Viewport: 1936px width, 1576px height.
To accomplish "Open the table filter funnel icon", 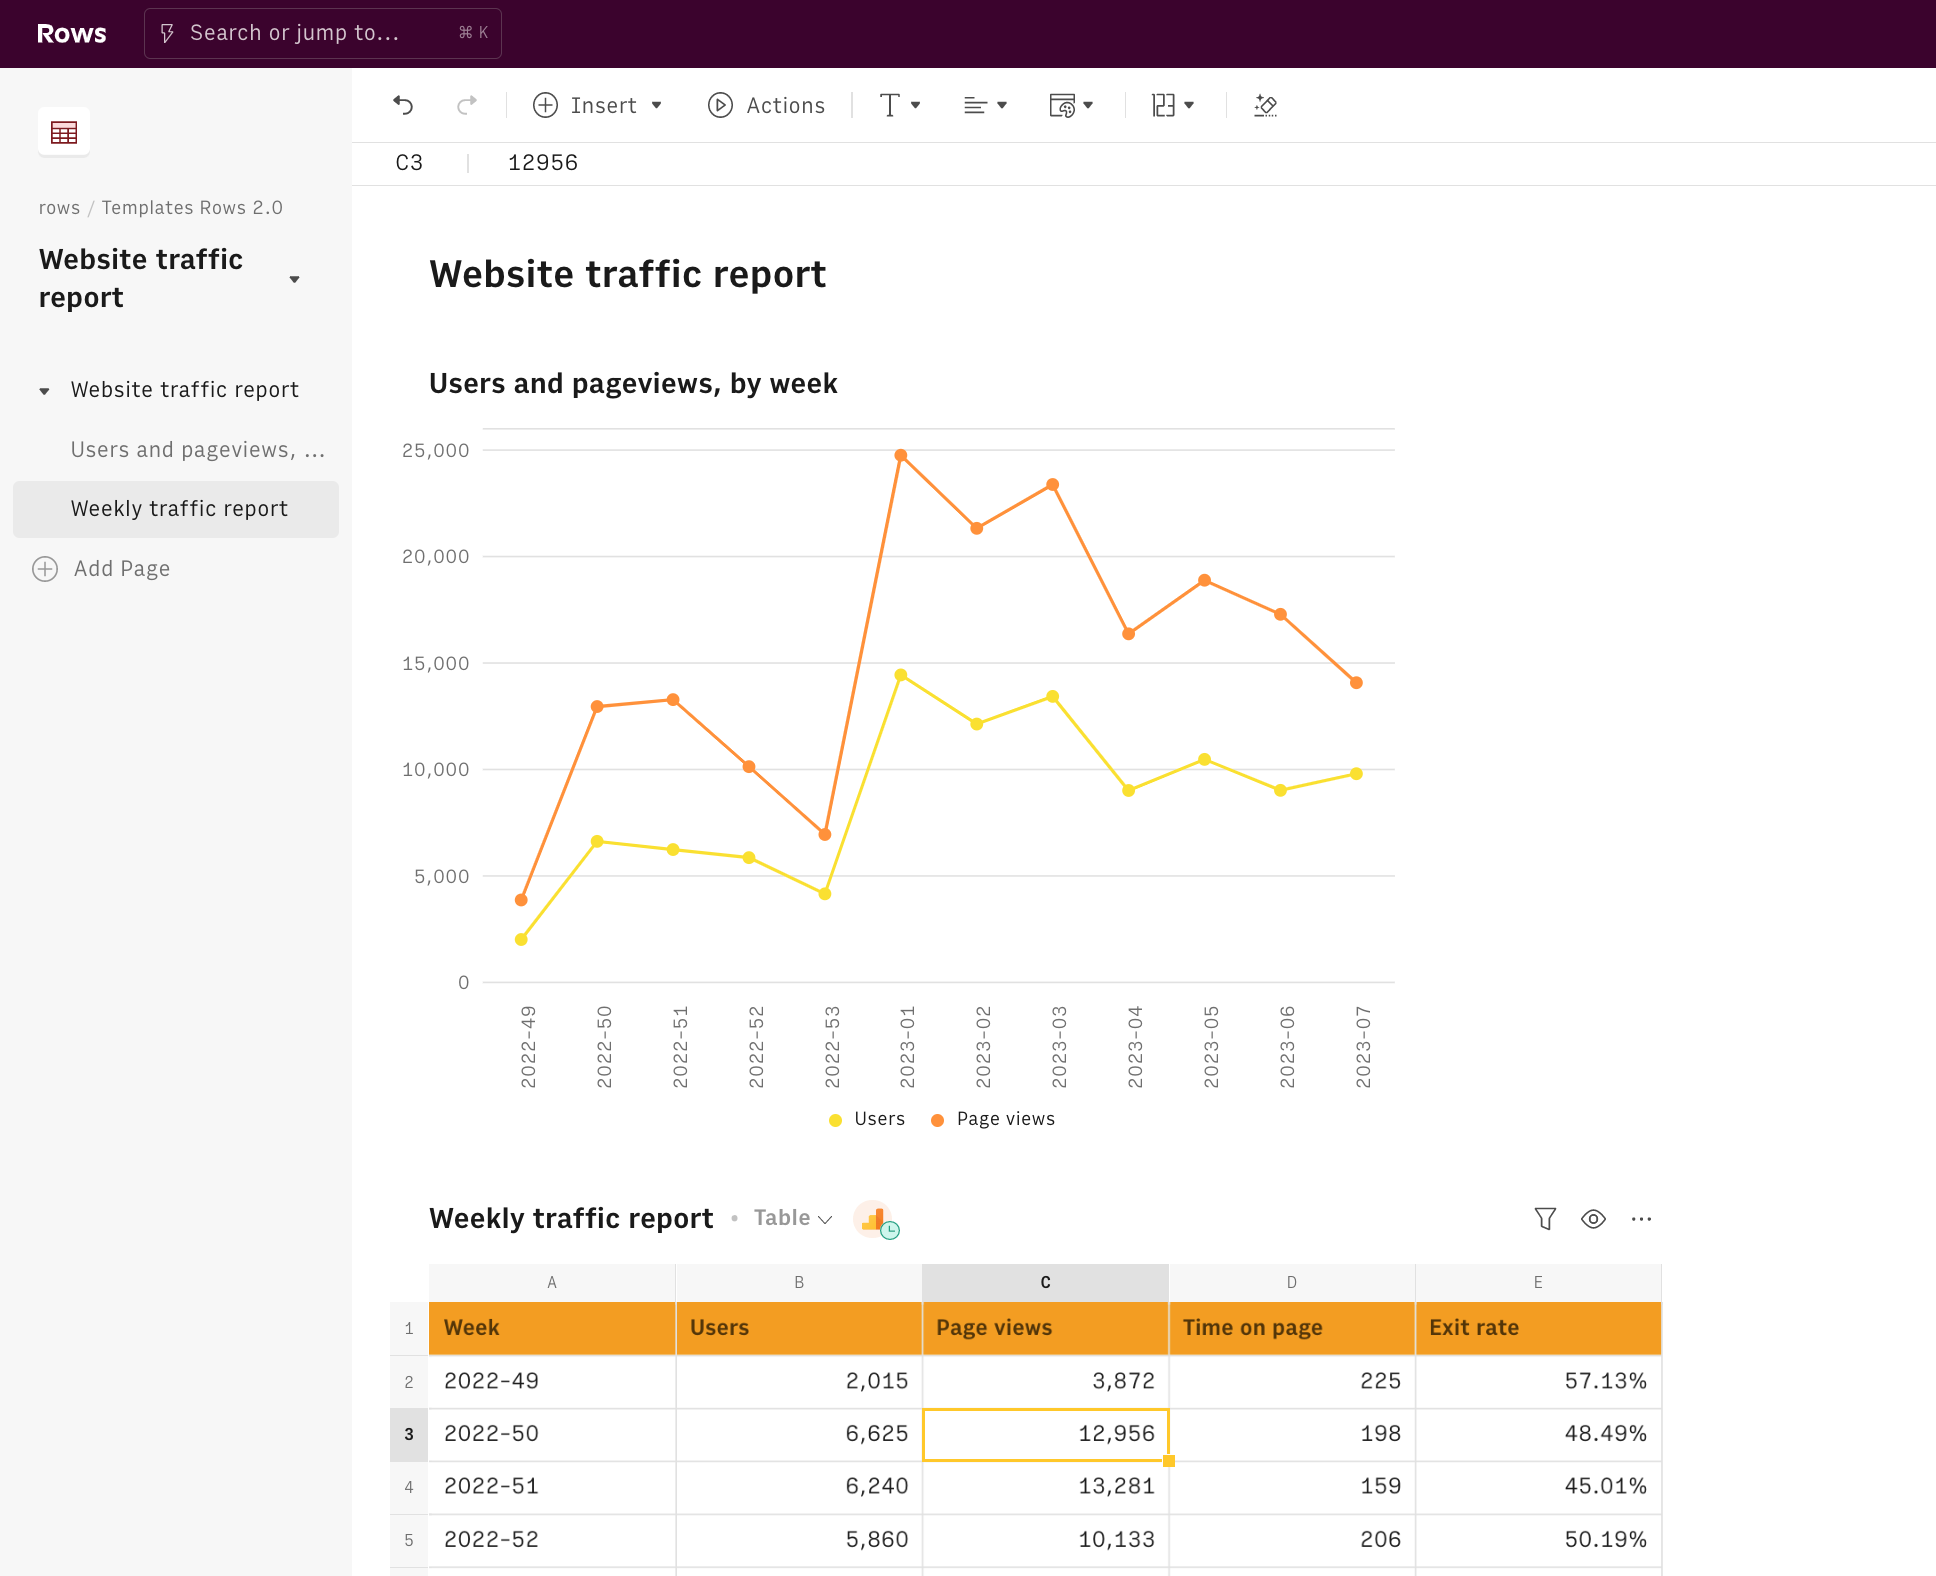I will [1545, 1218].
